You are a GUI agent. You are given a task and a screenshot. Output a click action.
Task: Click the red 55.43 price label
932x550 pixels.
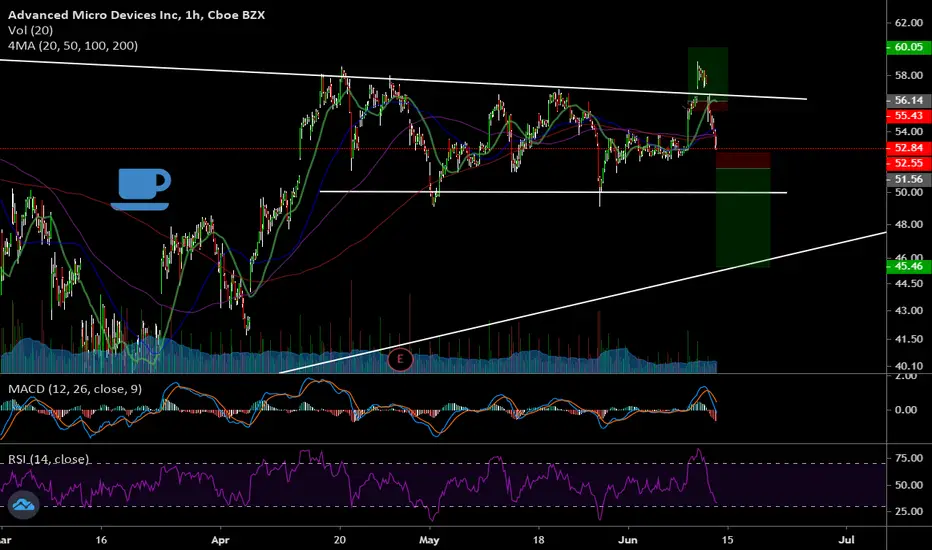(909, 116)
